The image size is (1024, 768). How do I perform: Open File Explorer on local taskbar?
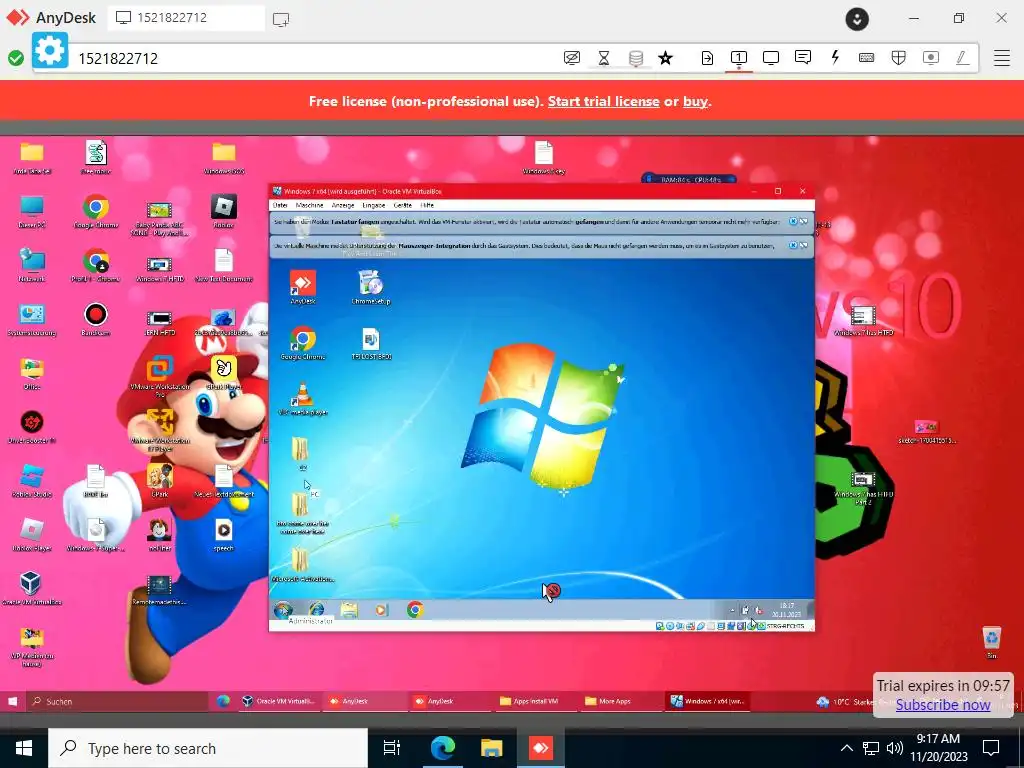click(491, 748)
